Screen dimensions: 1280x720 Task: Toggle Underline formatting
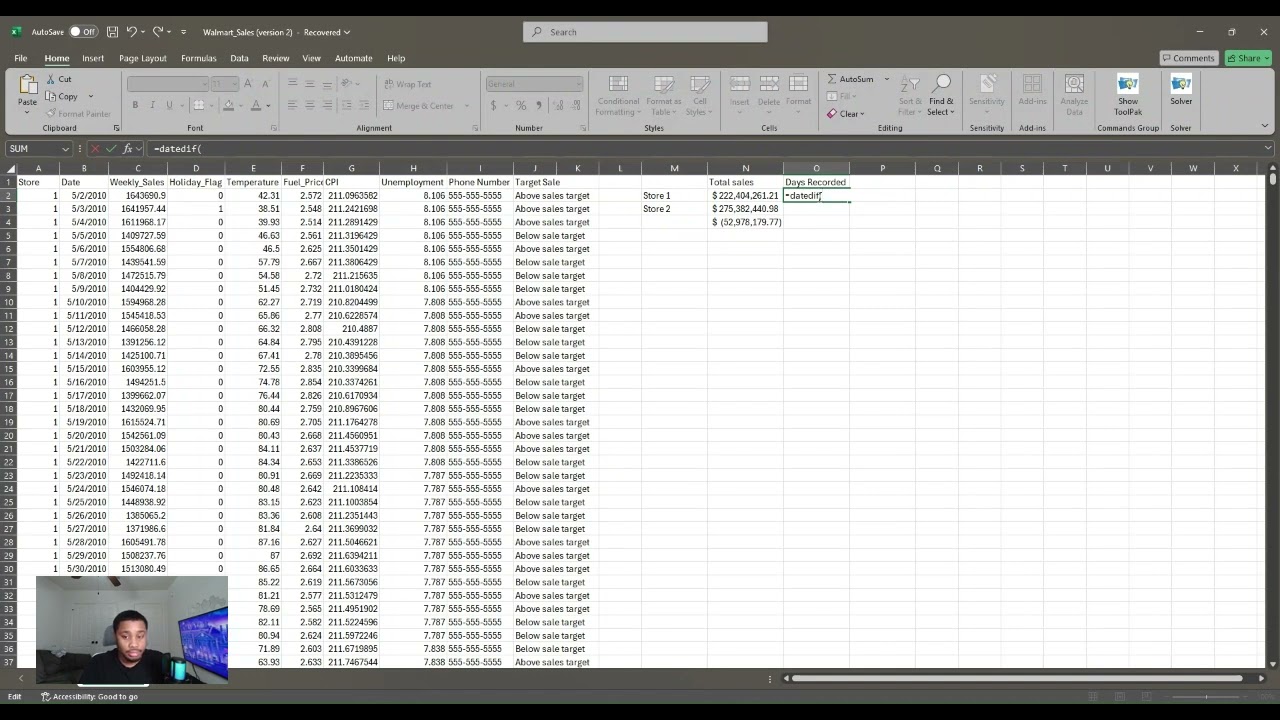click(169, 105)
